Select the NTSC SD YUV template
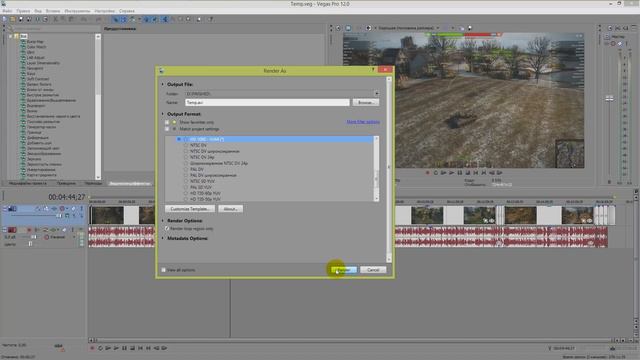The width and height of the screenshot is (640, 360). tap(202, 181)
